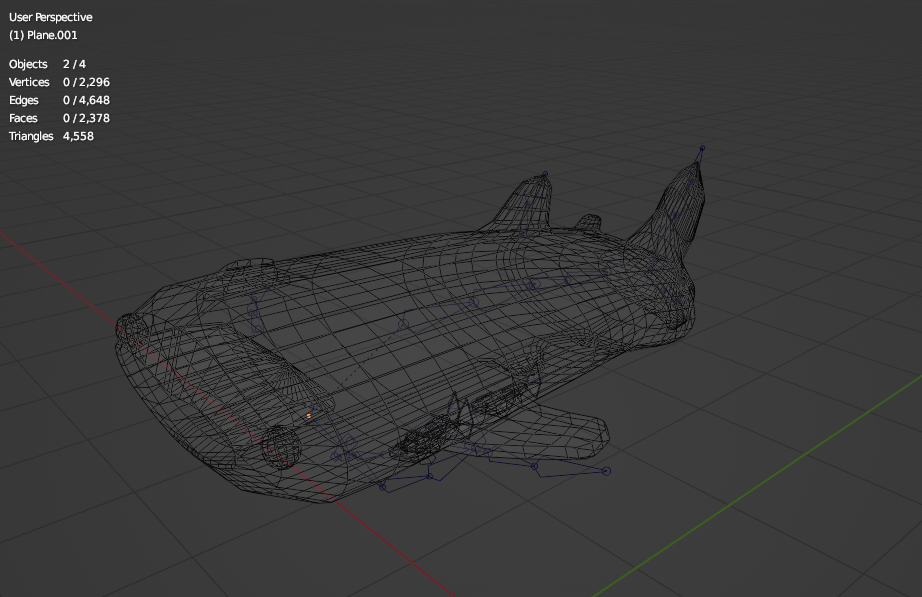Click the "Objects" statistics label
The image size is (922, 597).
coord(28,64)
